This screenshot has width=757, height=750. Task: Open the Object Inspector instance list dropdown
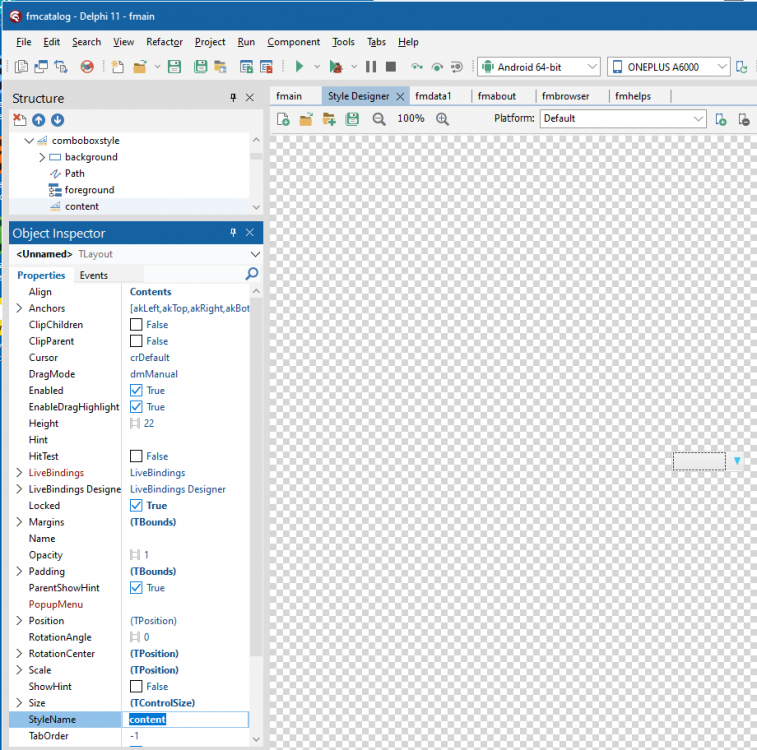click(255, 254)
